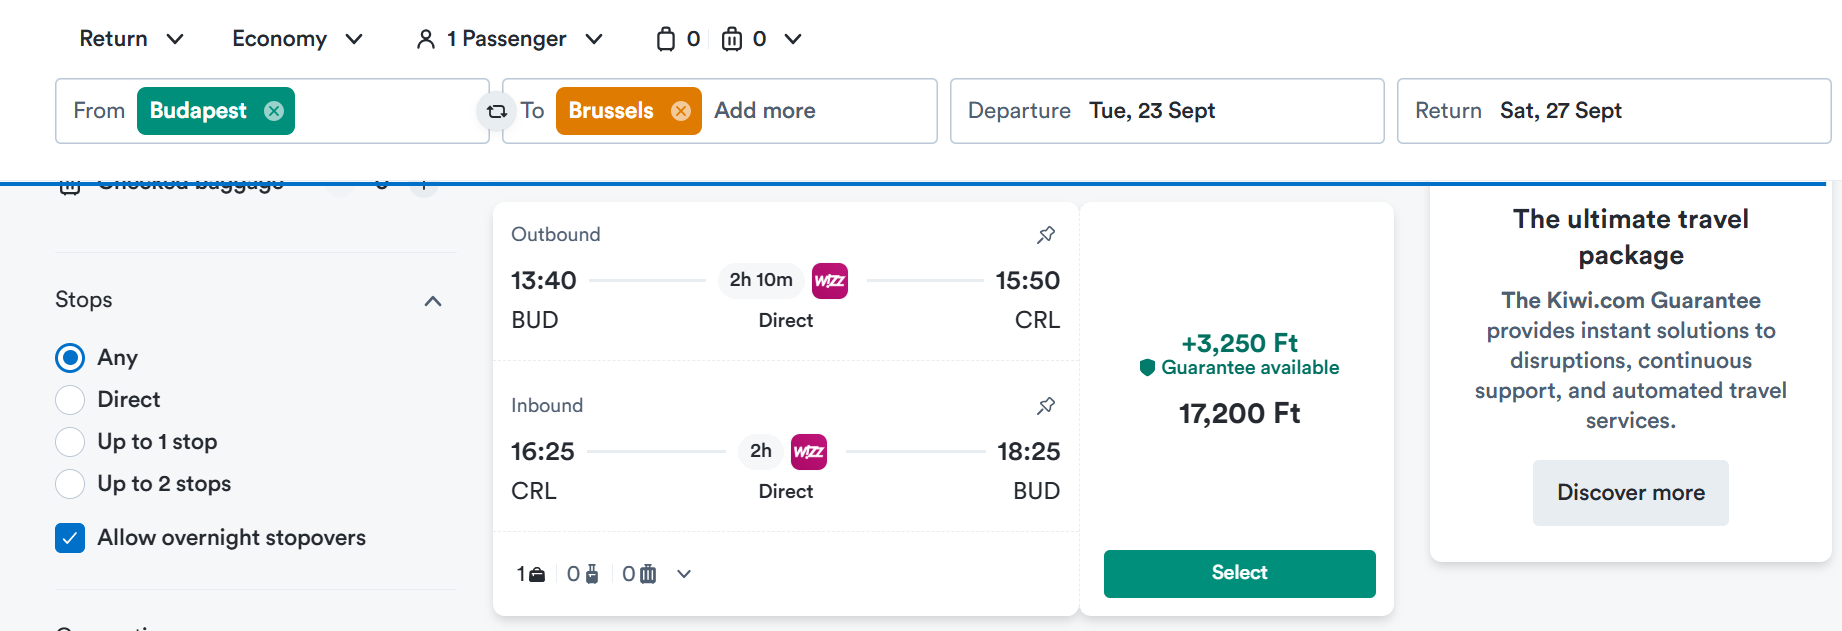This screenshot has width=1842, height=631.
Task: Click the green guarantee shield icon
Action: (1148, 368)
